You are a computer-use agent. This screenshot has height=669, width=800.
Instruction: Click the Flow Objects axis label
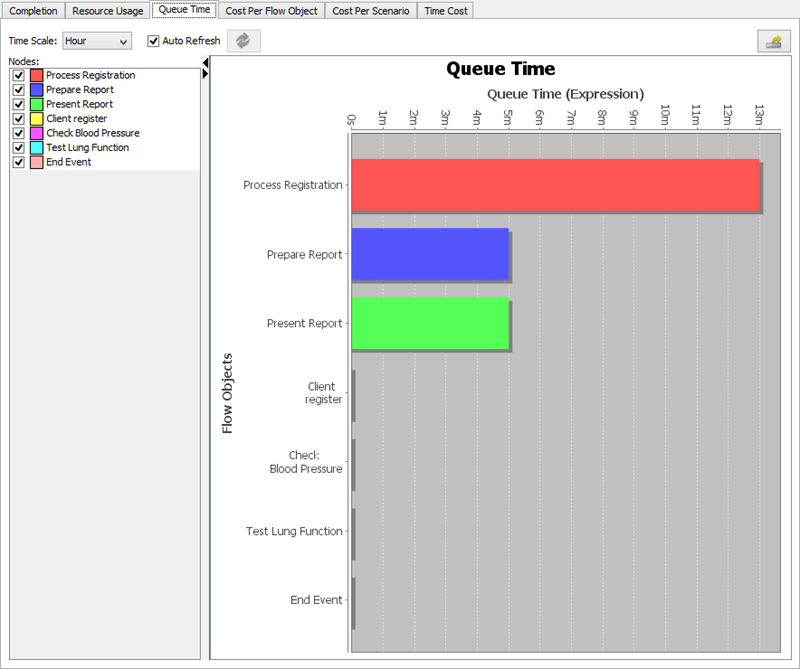point(227,393)
